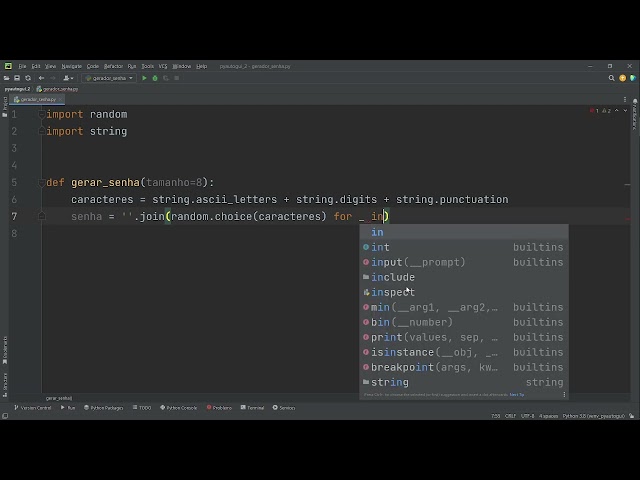Go to previous highlighted error arrow
Screen dimensions: 640x480
click(x=617, y=111)
